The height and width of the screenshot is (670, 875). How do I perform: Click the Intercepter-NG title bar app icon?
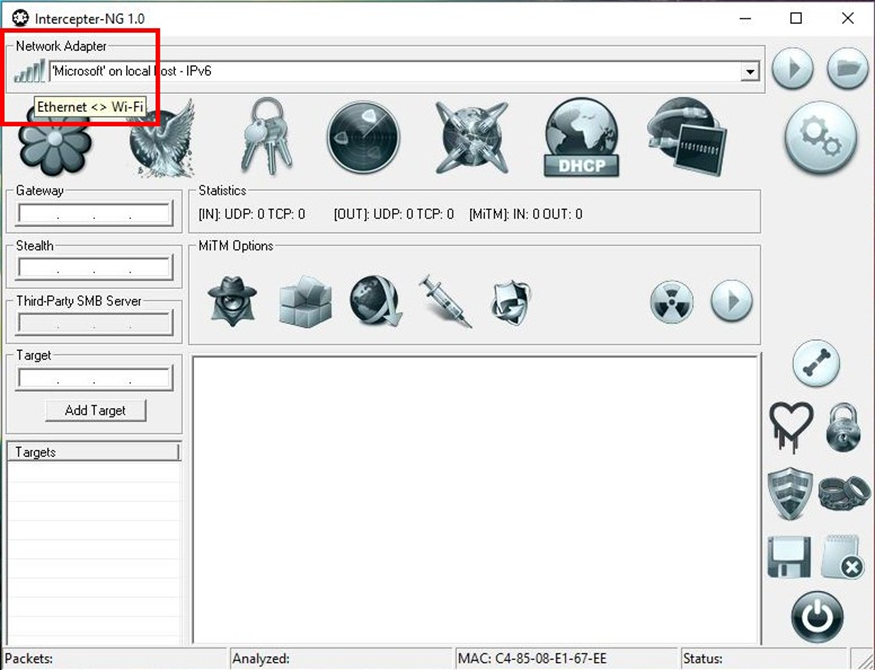point(20,18)
